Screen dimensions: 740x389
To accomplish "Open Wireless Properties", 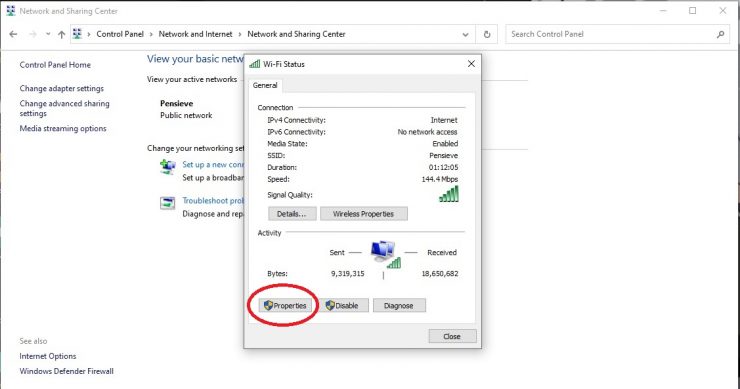I will (363, 214).
